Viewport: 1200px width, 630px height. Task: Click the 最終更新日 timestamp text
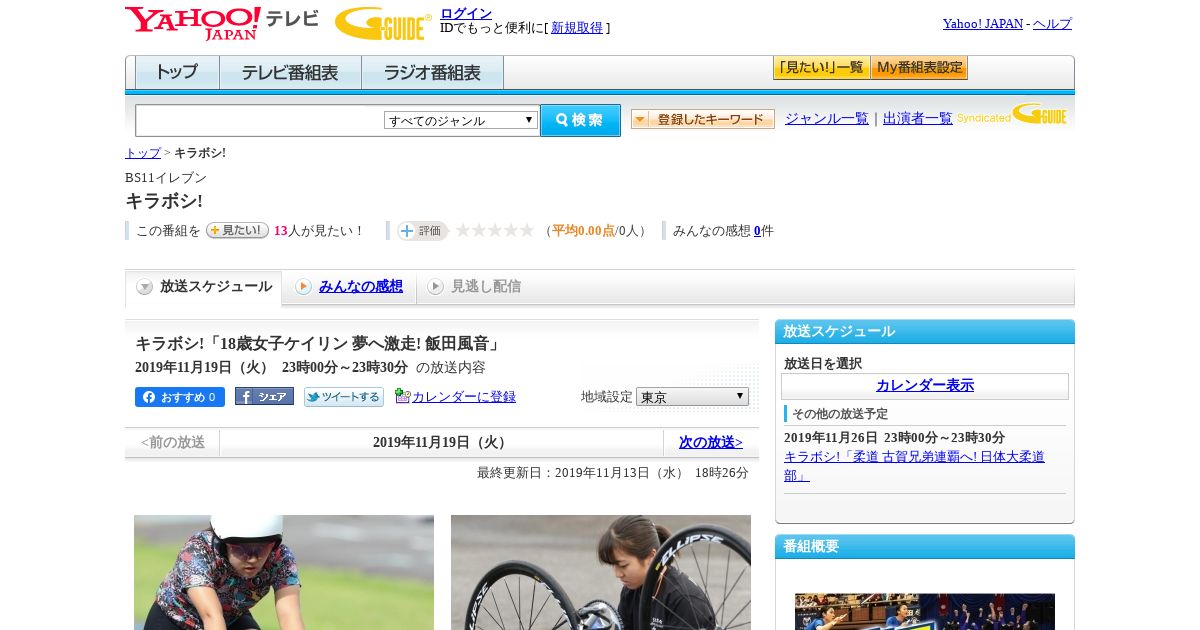[613, 473]
